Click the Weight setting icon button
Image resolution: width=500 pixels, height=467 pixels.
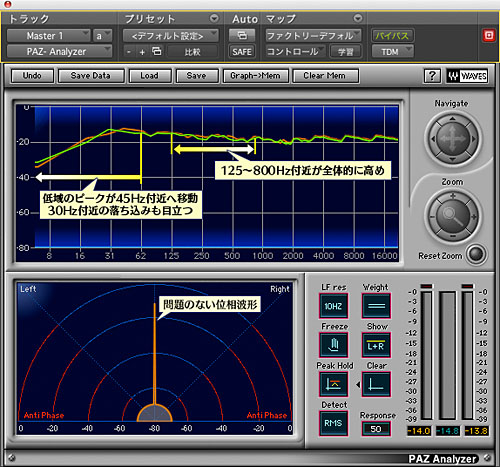pyautogui.click(x=376, y=306)
